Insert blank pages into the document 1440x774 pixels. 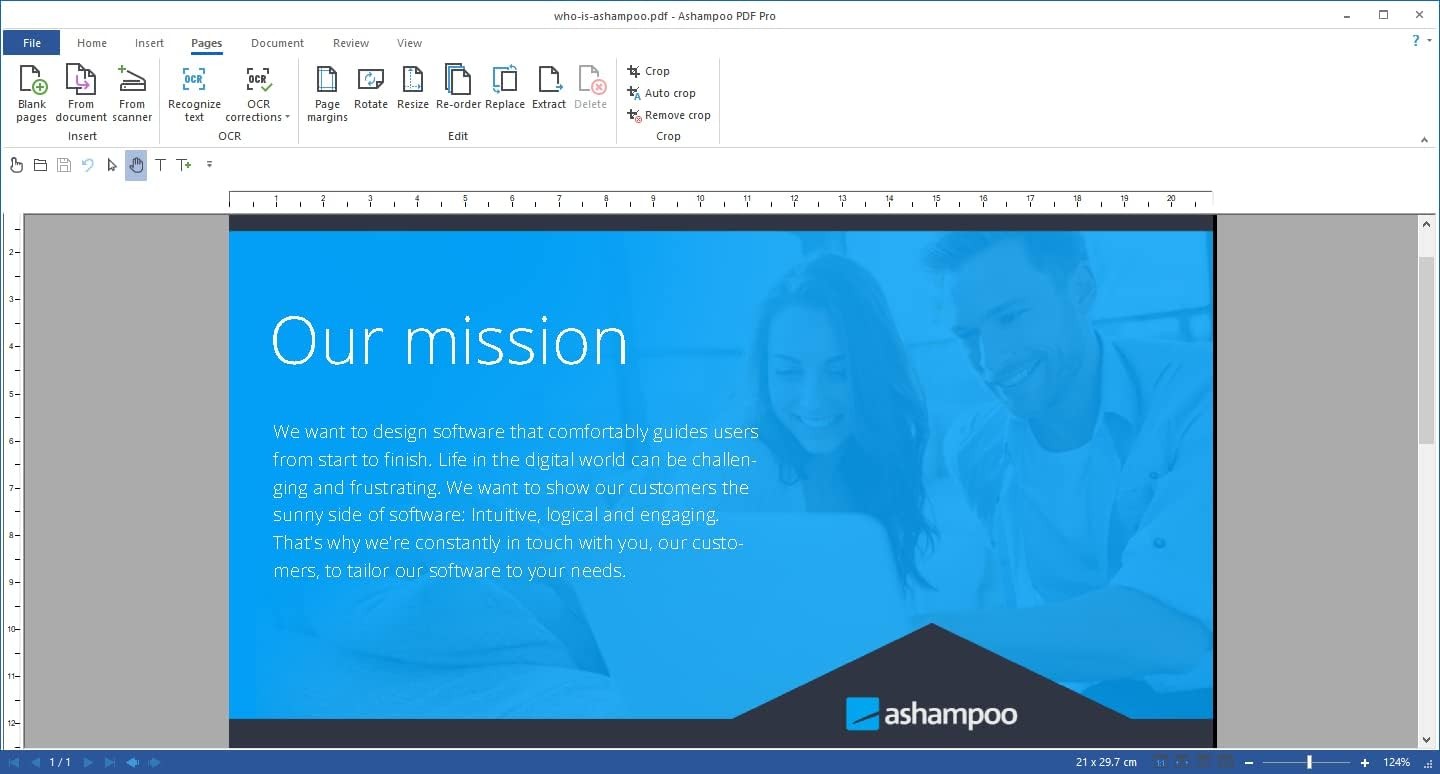coord(32,94)
